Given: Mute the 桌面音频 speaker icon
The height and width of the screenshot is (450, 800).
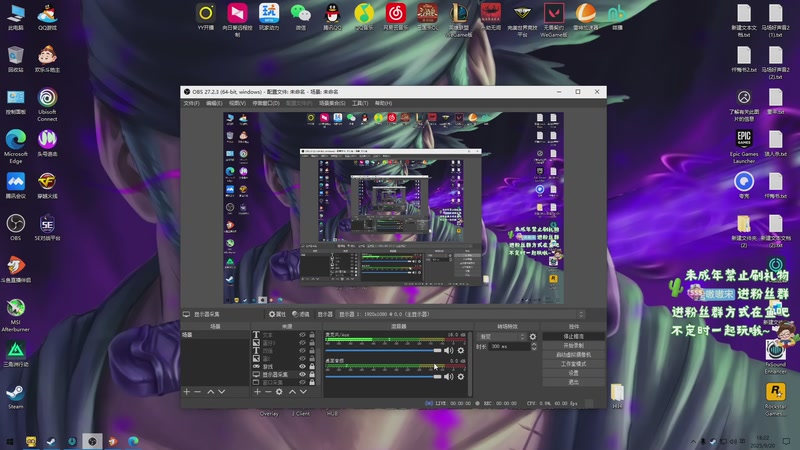Looking at the screenshot, I should (x=448, y=377).
